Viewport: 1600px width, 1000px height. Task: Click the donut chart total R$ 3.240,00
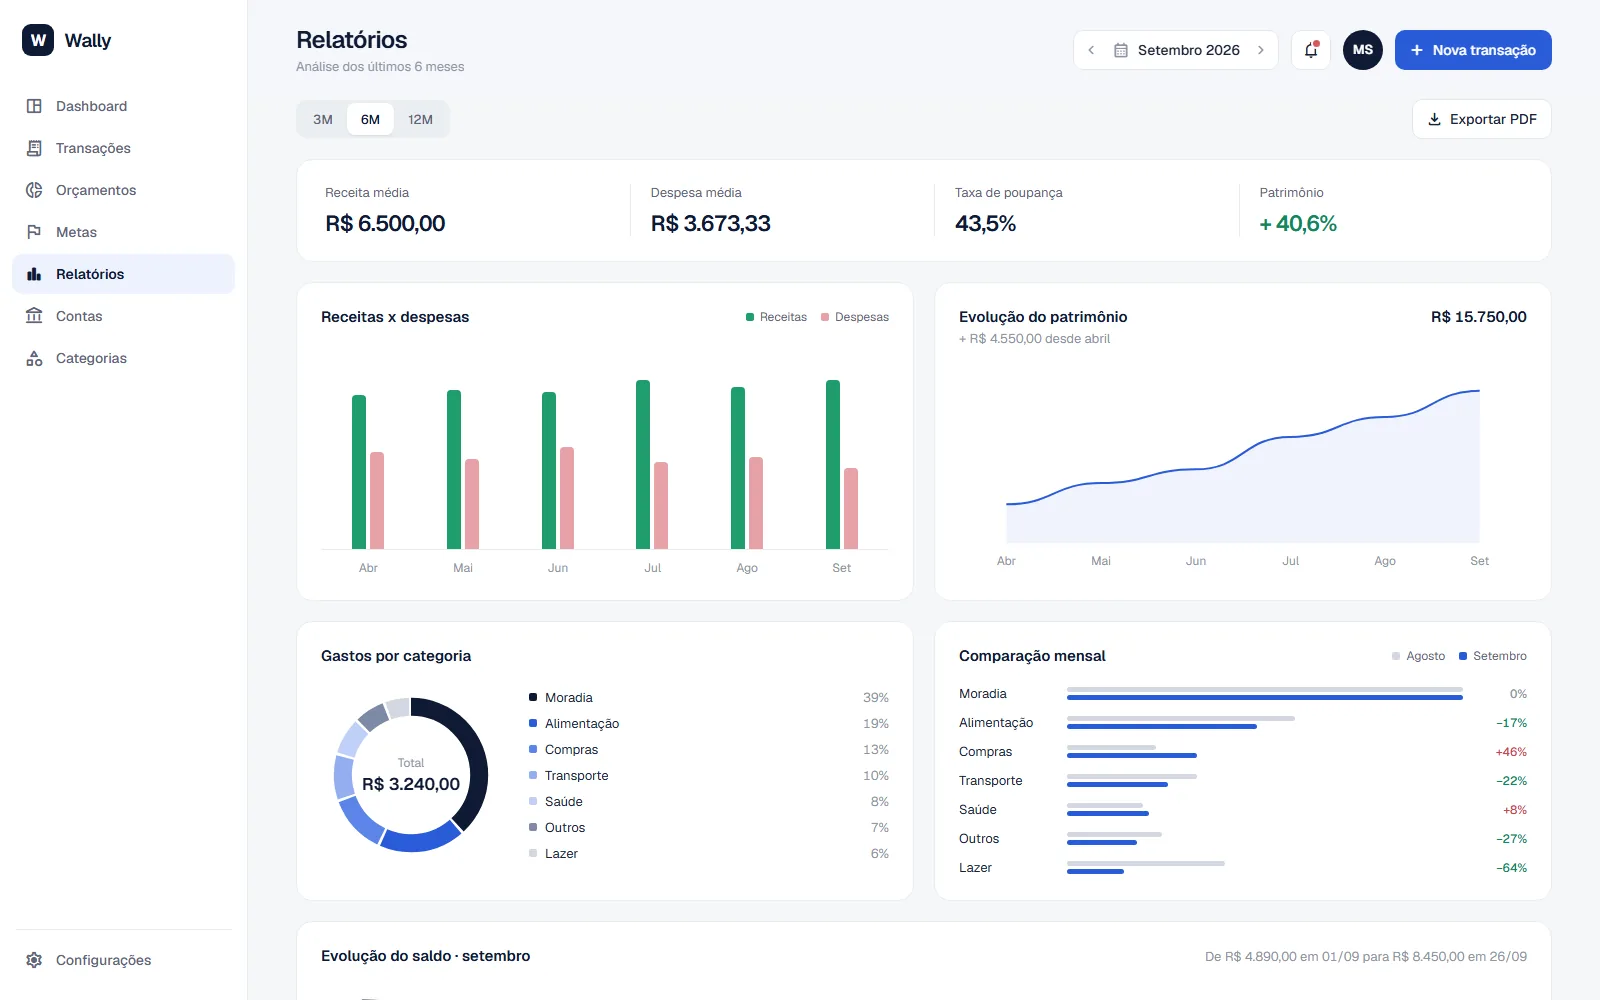coord(411,784)
